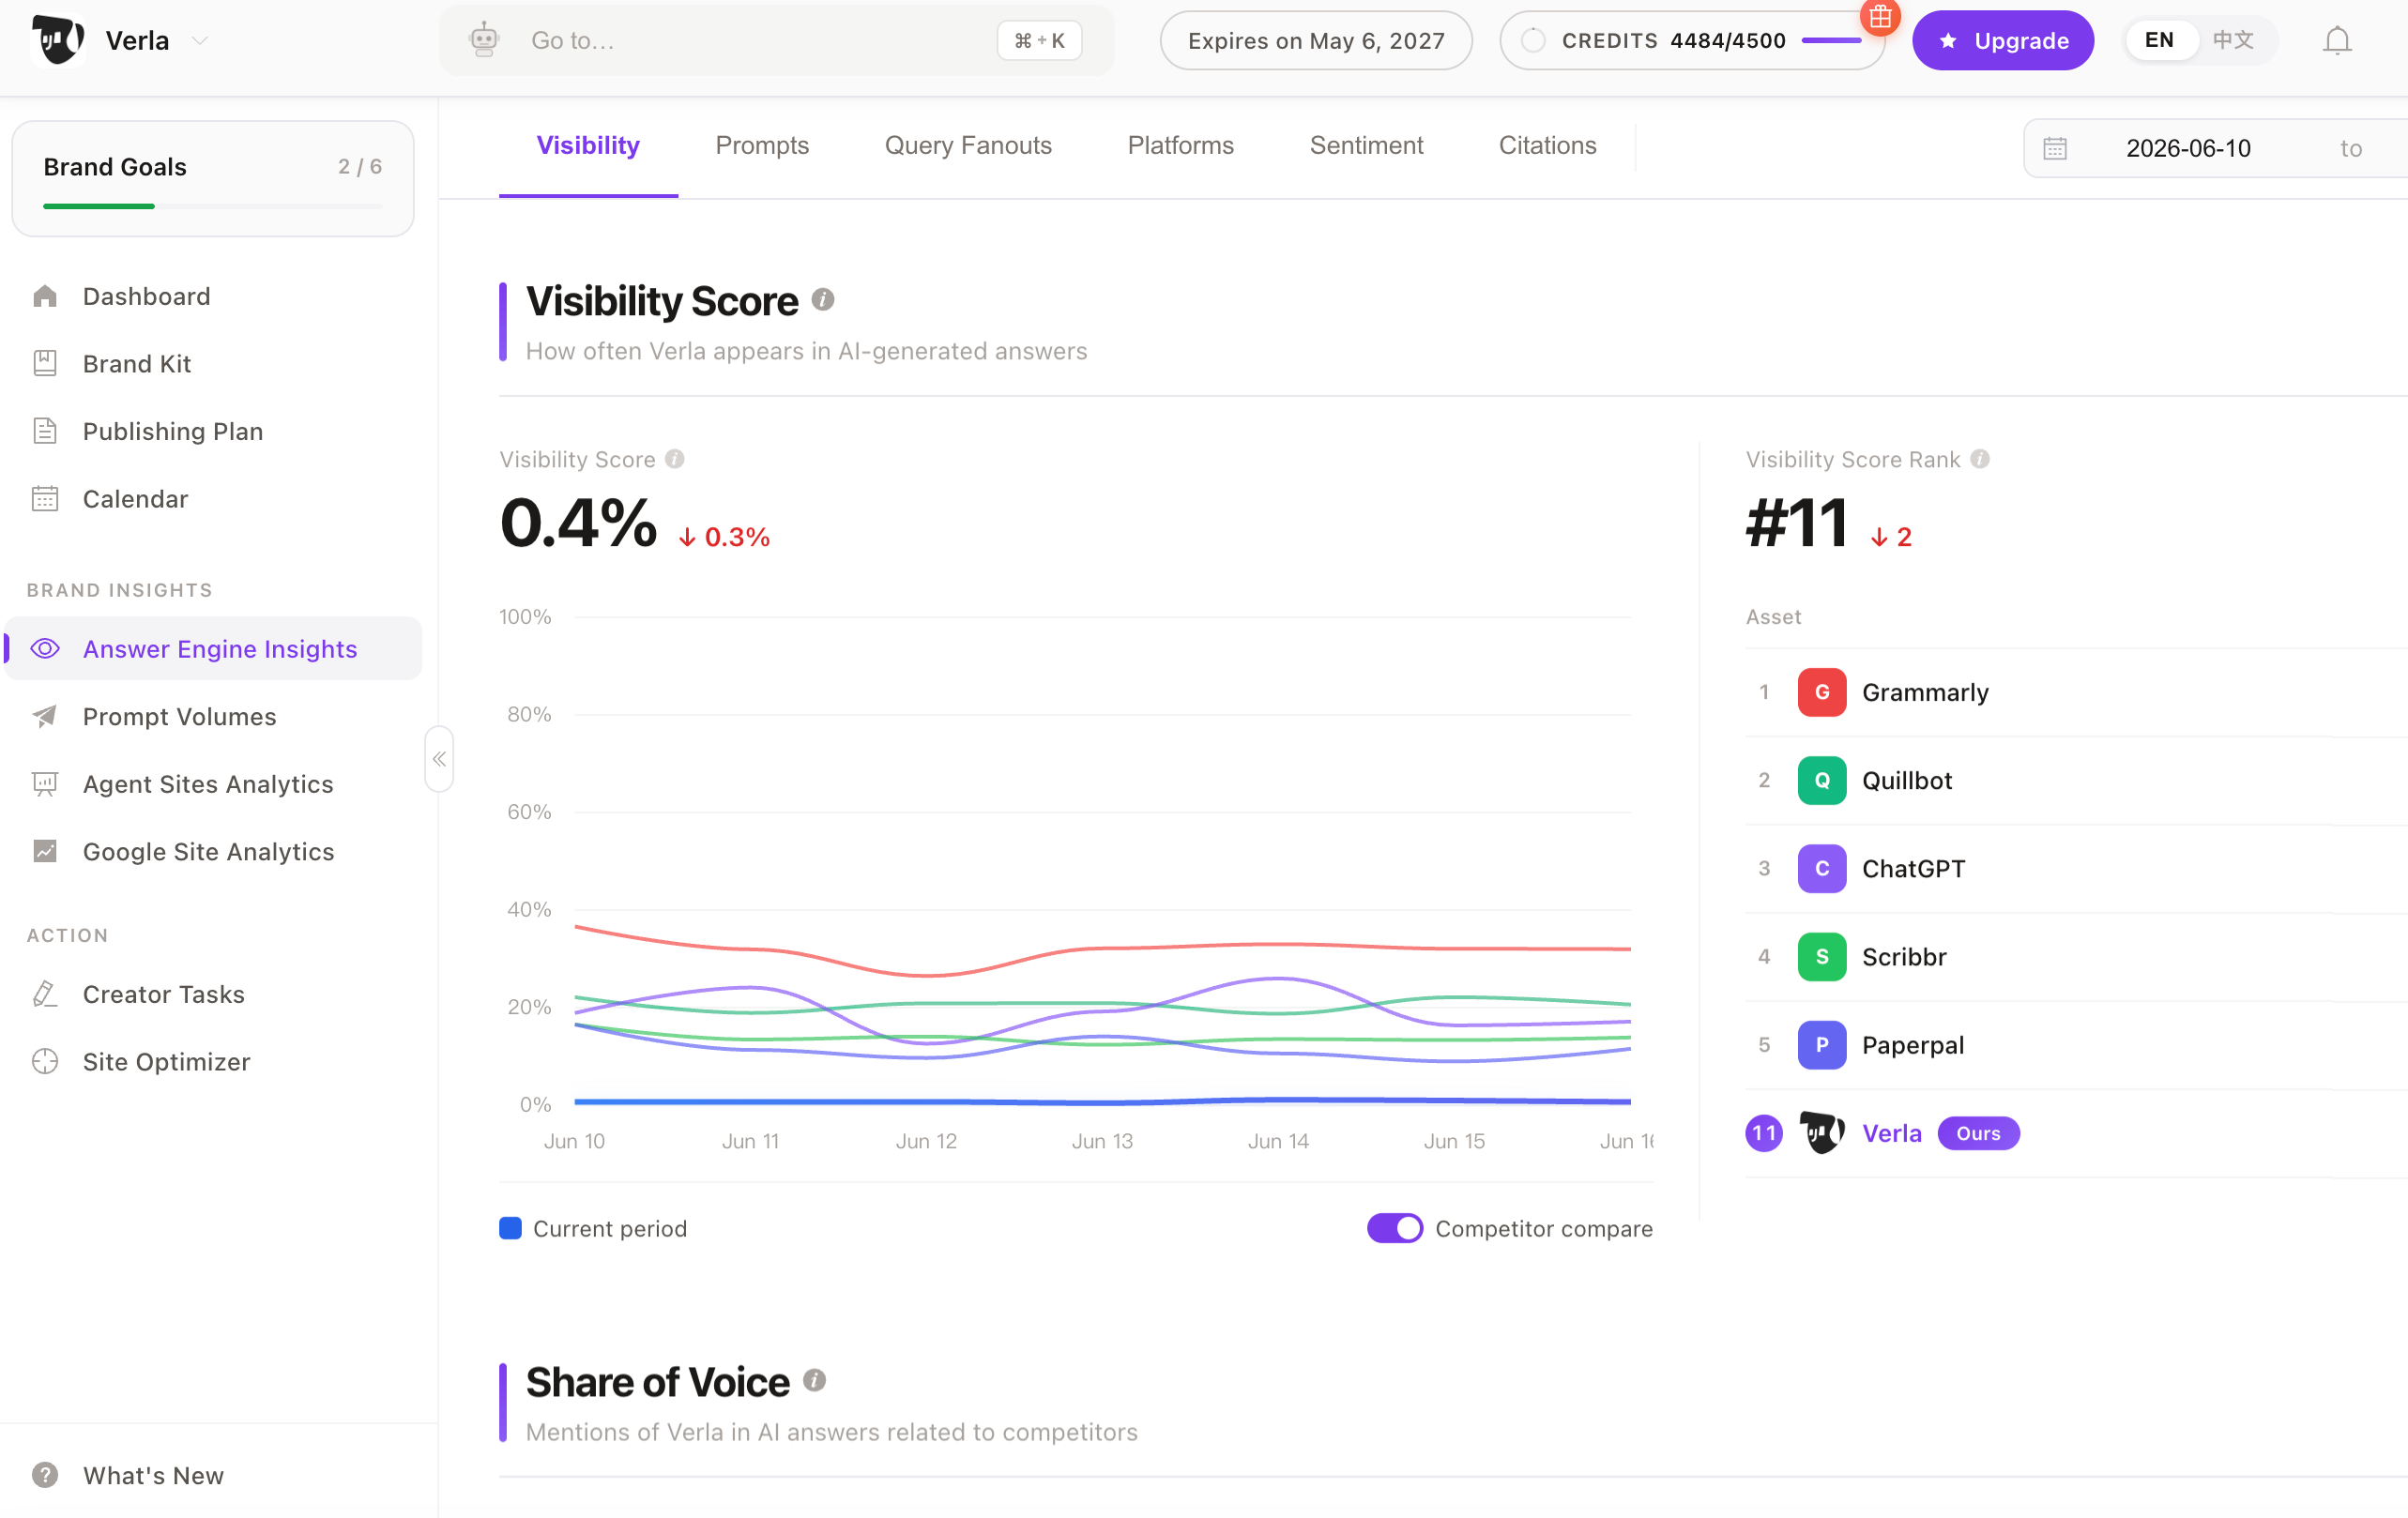
Task: Click the Verla logo in header
Action: [58, 40]
